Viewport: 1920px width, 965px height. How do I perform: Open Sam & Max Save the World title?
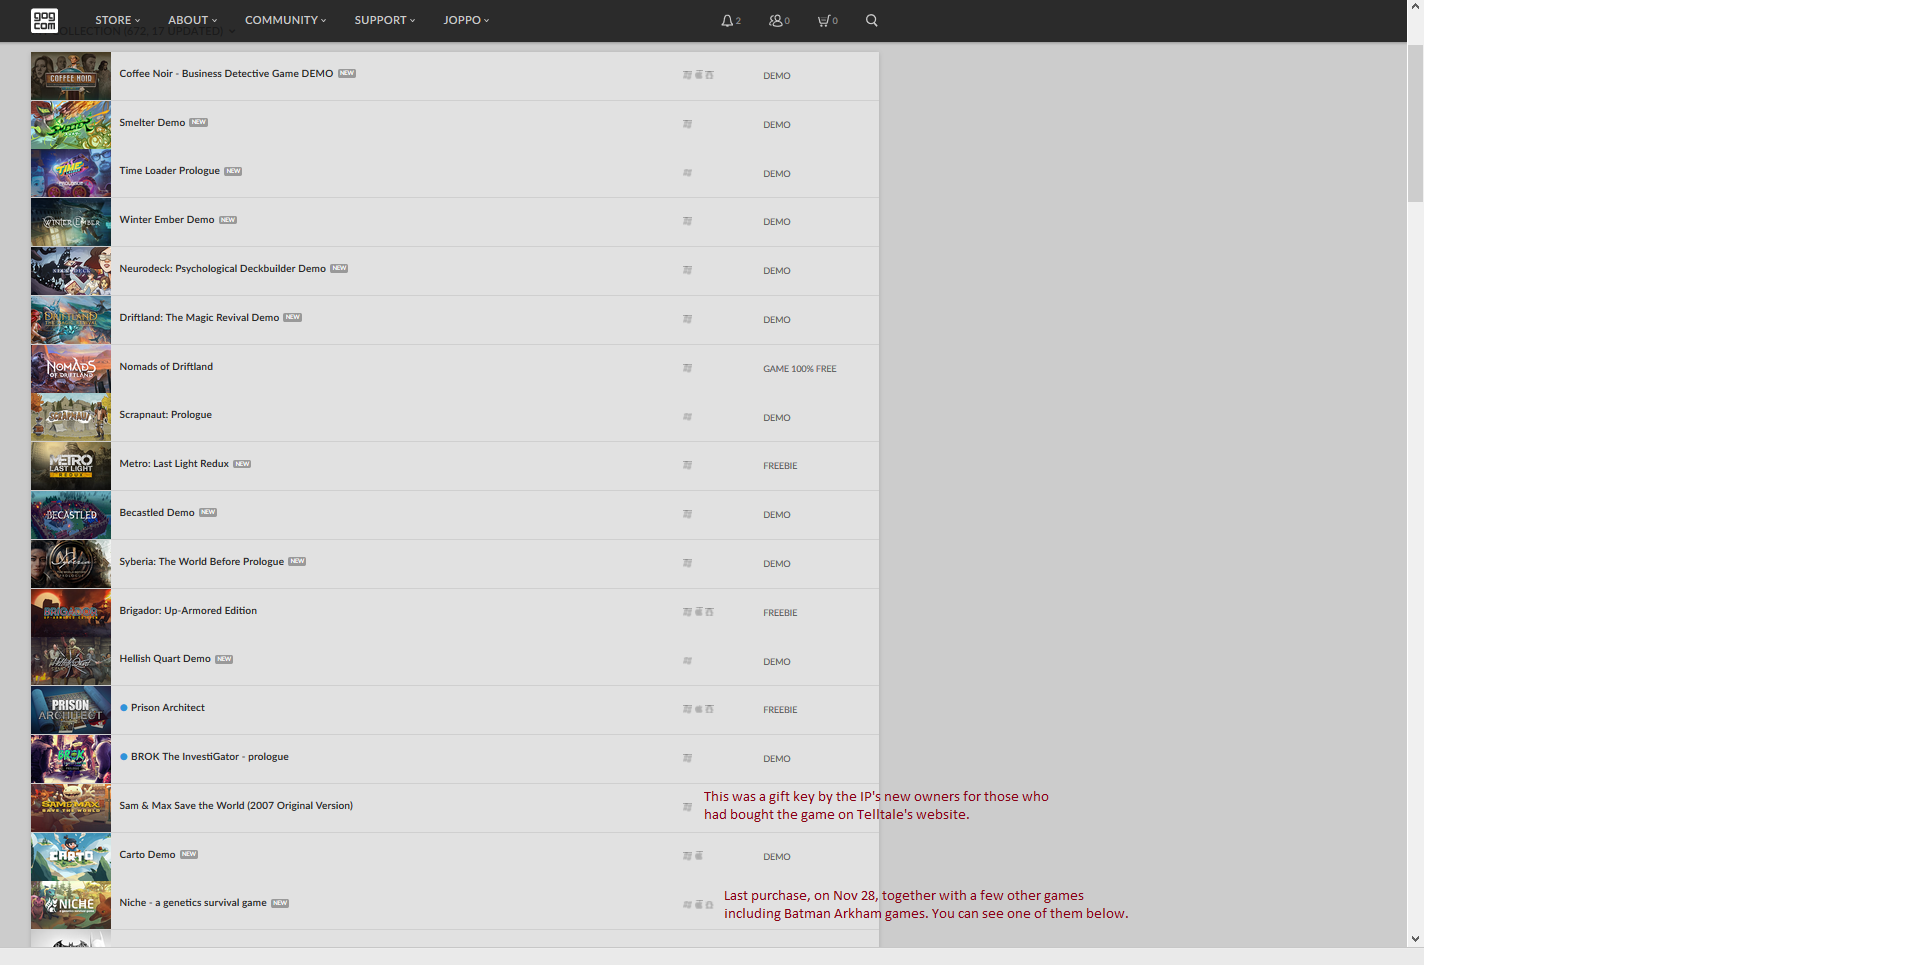coord(236,806)
